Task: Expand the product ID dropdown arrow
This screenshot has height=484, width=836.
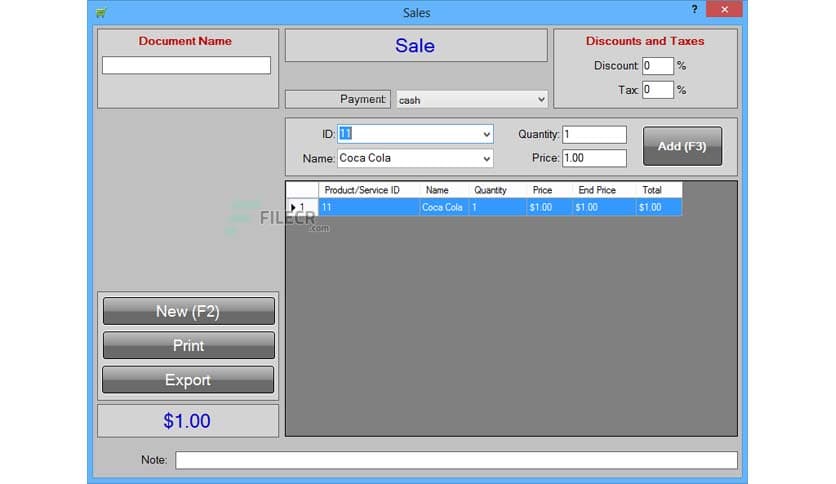Action: (x=486, y=134)
